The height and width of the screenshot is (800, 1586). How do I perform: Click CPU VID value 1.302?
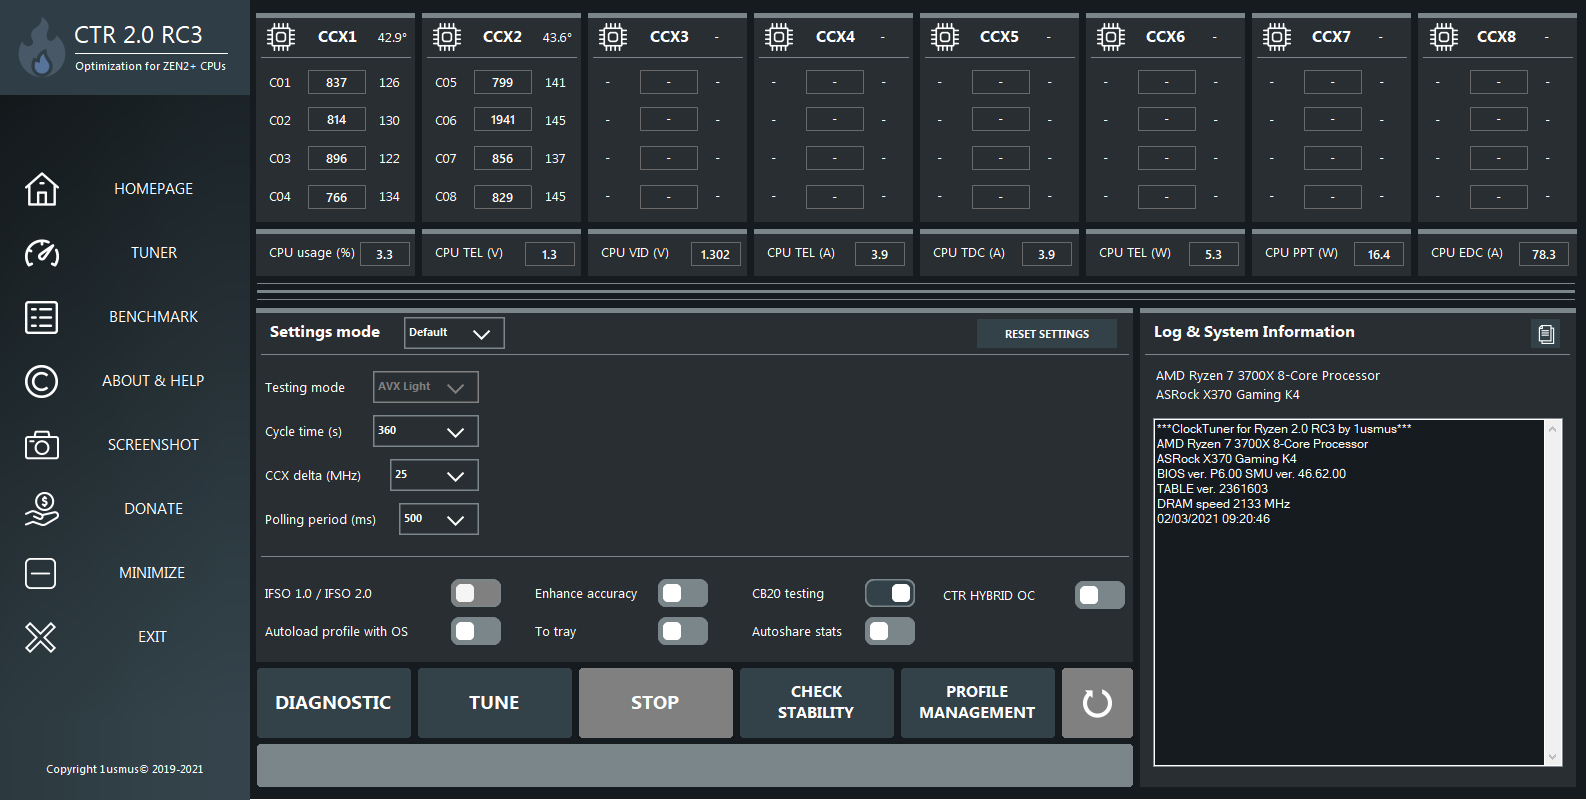click(716, 254)
